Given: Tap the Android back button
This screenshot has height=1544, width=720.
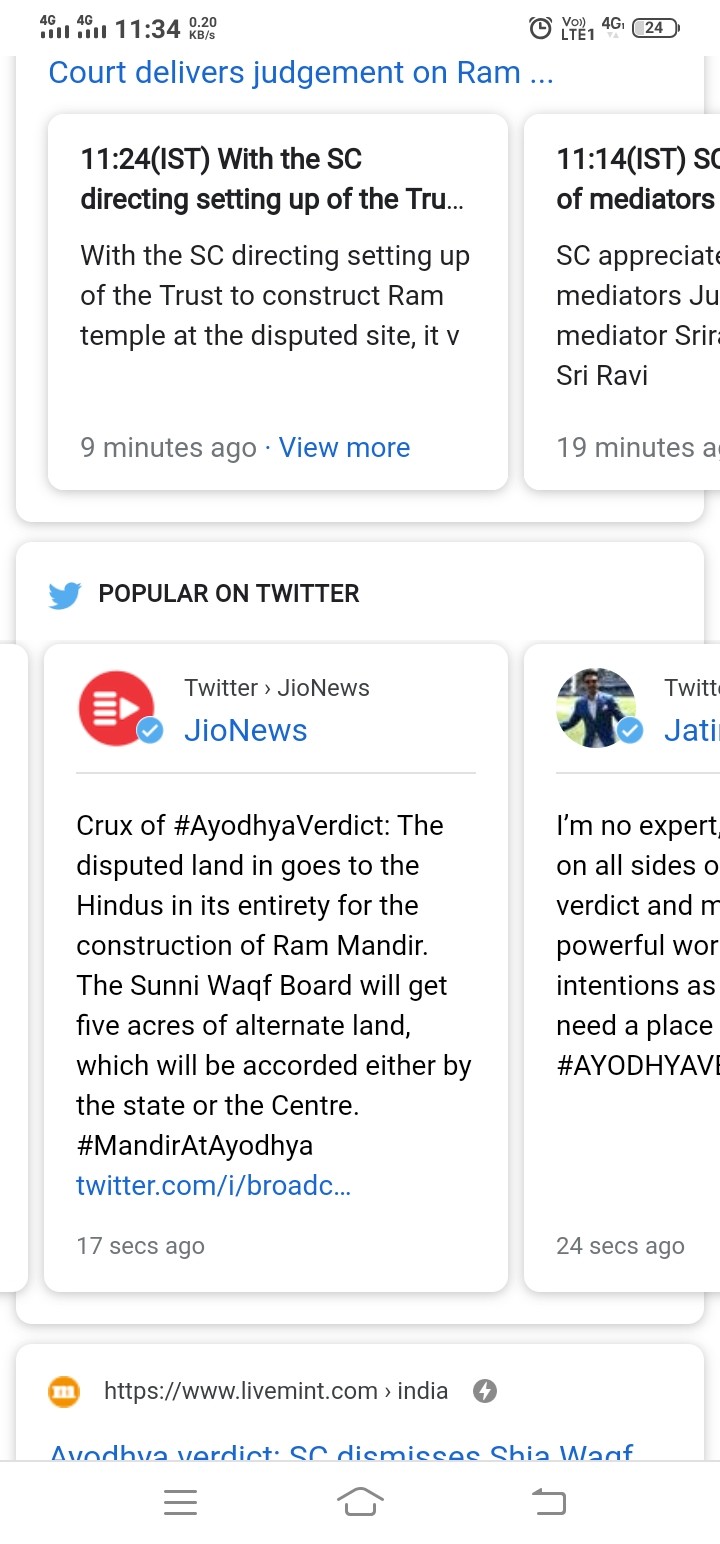Looking at the screenshot, I should [x=547, y=1502].
